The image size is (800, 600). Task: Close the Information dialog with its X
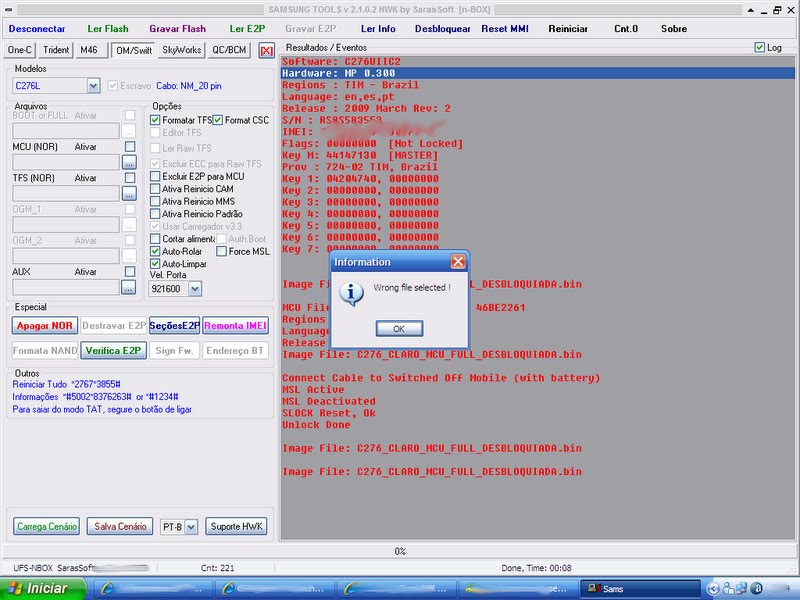458,262
